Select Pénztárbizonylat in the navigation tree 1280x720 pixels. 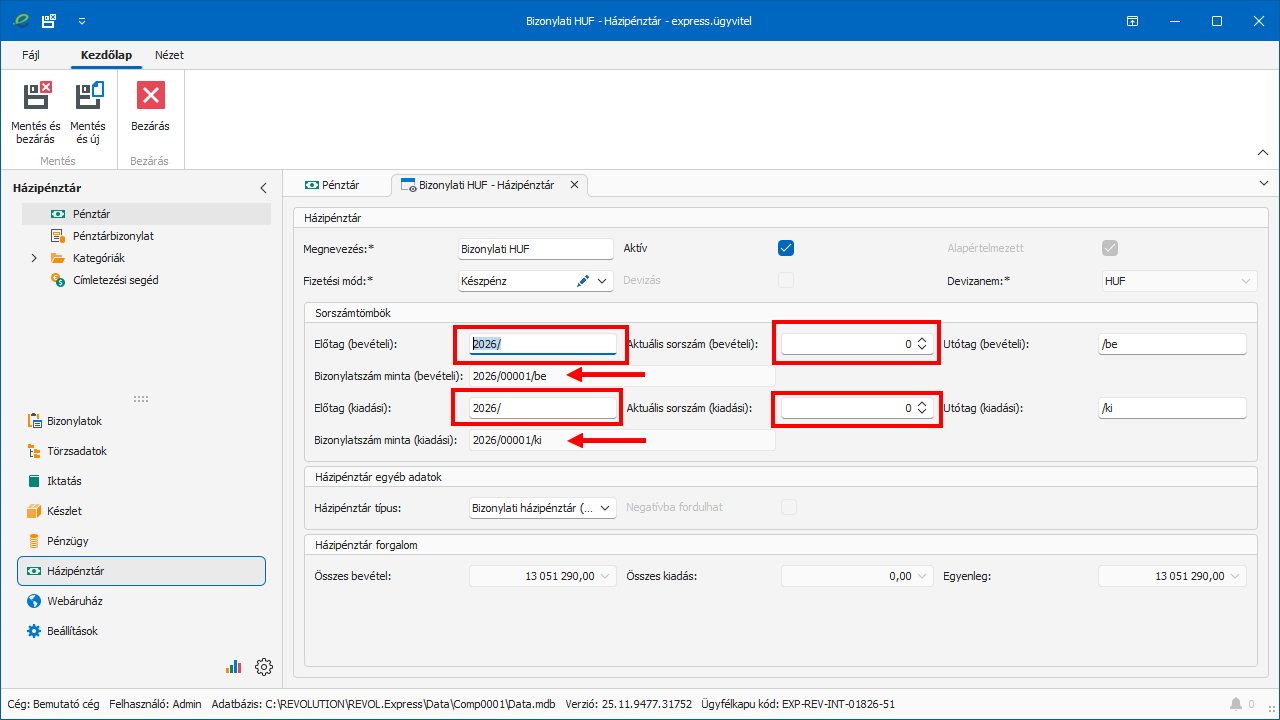(112, 236)
